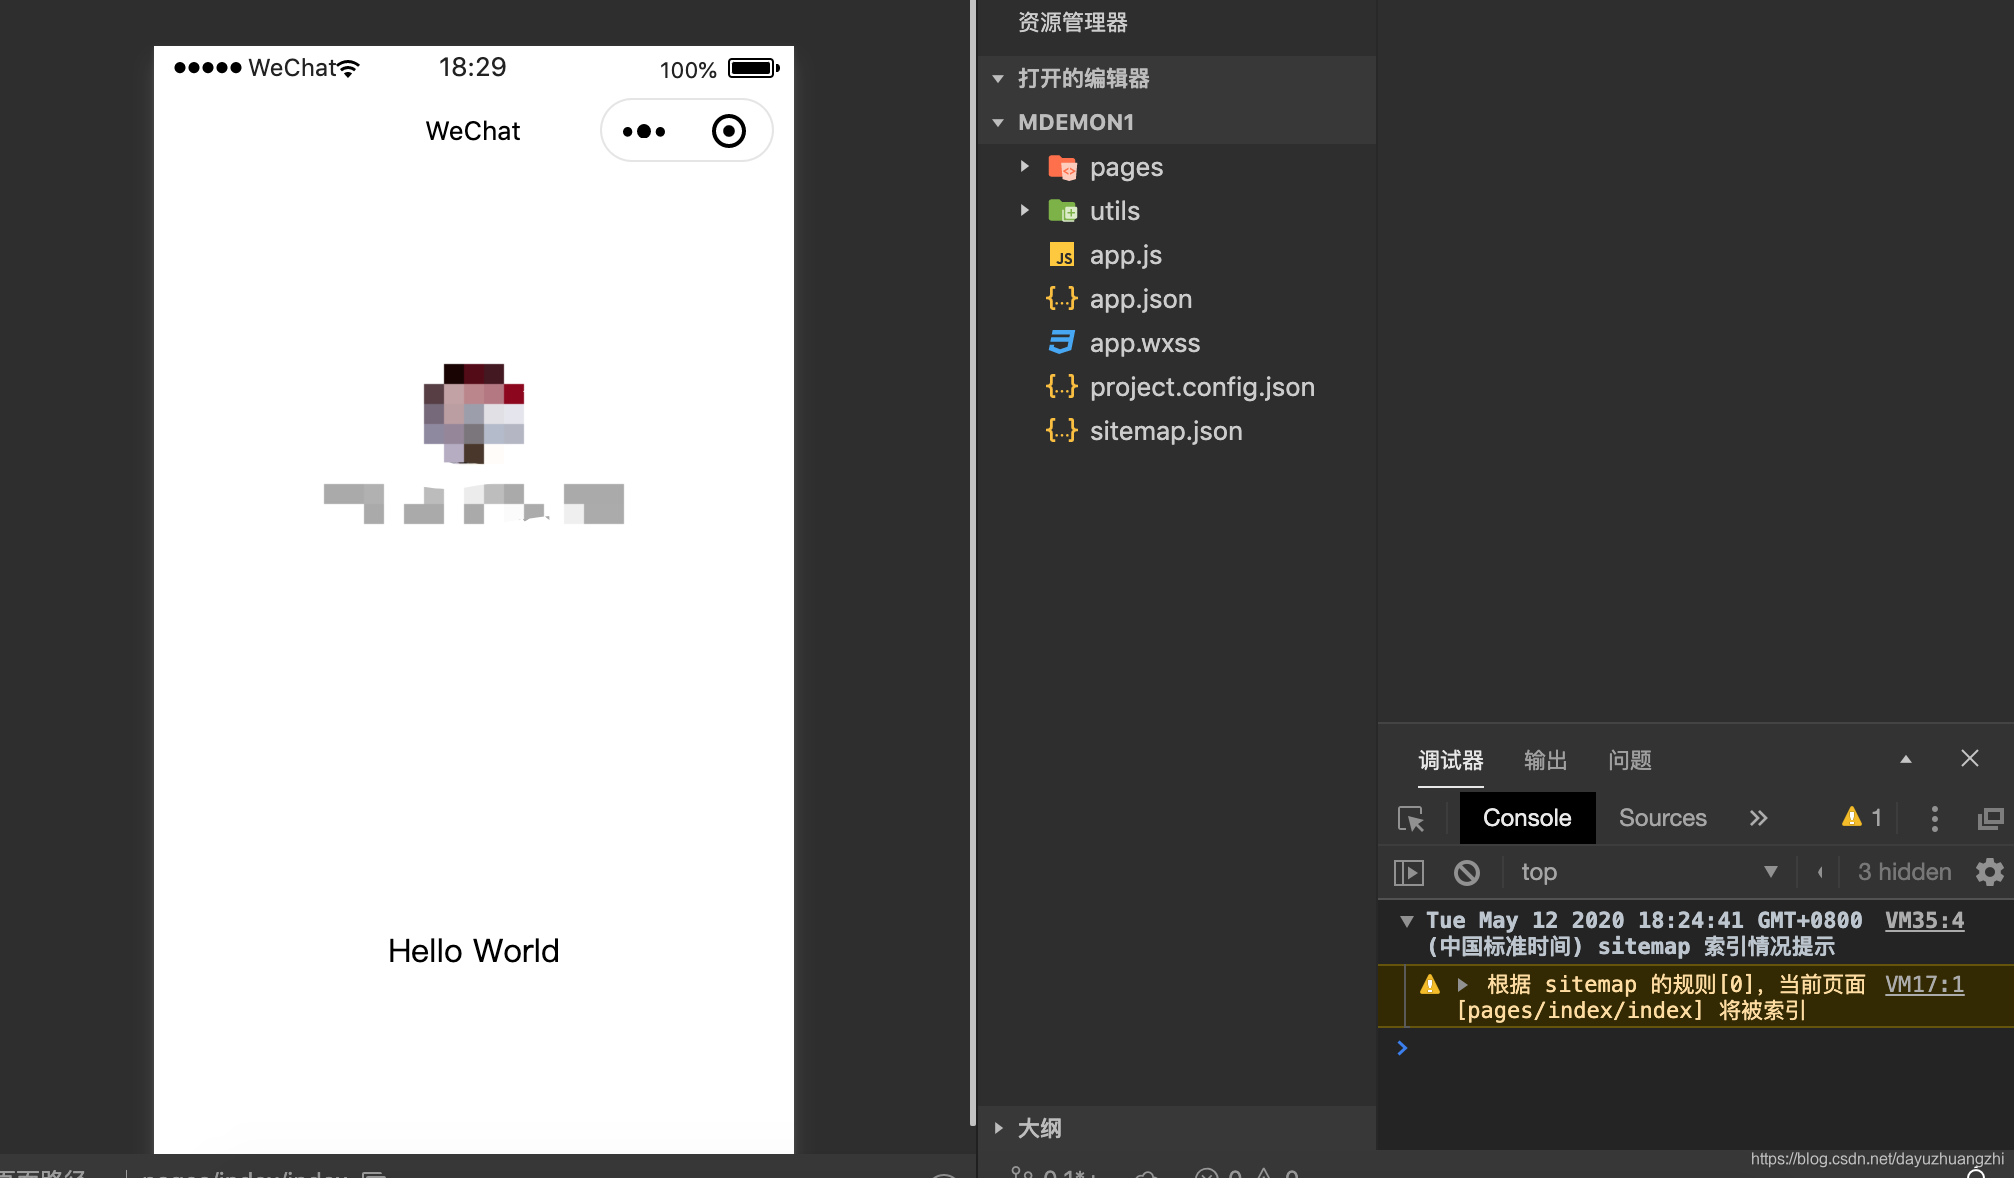Open the VM17:1 source link
The height and width of the screenshot is (1178, 2014).
1924,984
